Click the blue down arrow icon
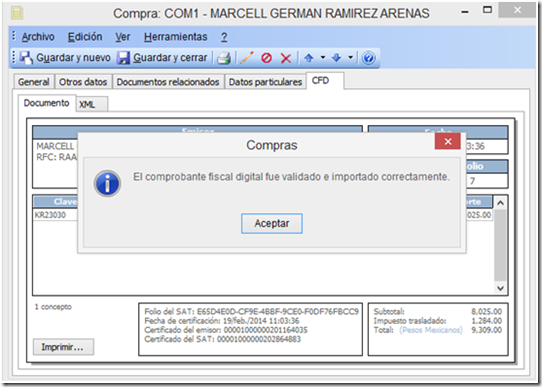Image resolution: width=542 pixels, height=387 pixels. (x=336, y=58)
